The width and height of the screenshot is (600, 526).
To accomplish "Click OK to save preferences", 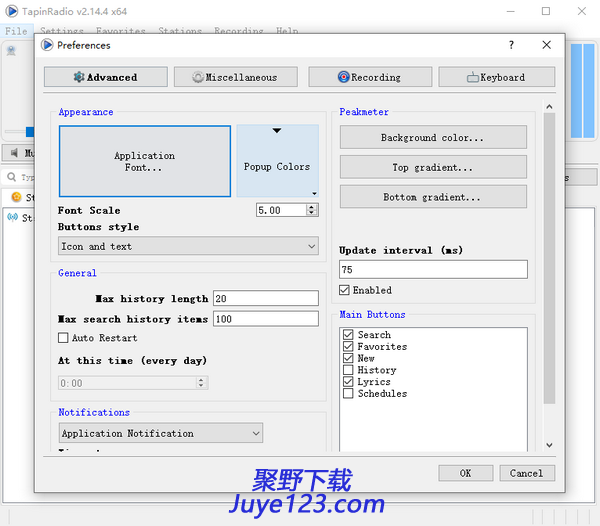I will [466, 473].
